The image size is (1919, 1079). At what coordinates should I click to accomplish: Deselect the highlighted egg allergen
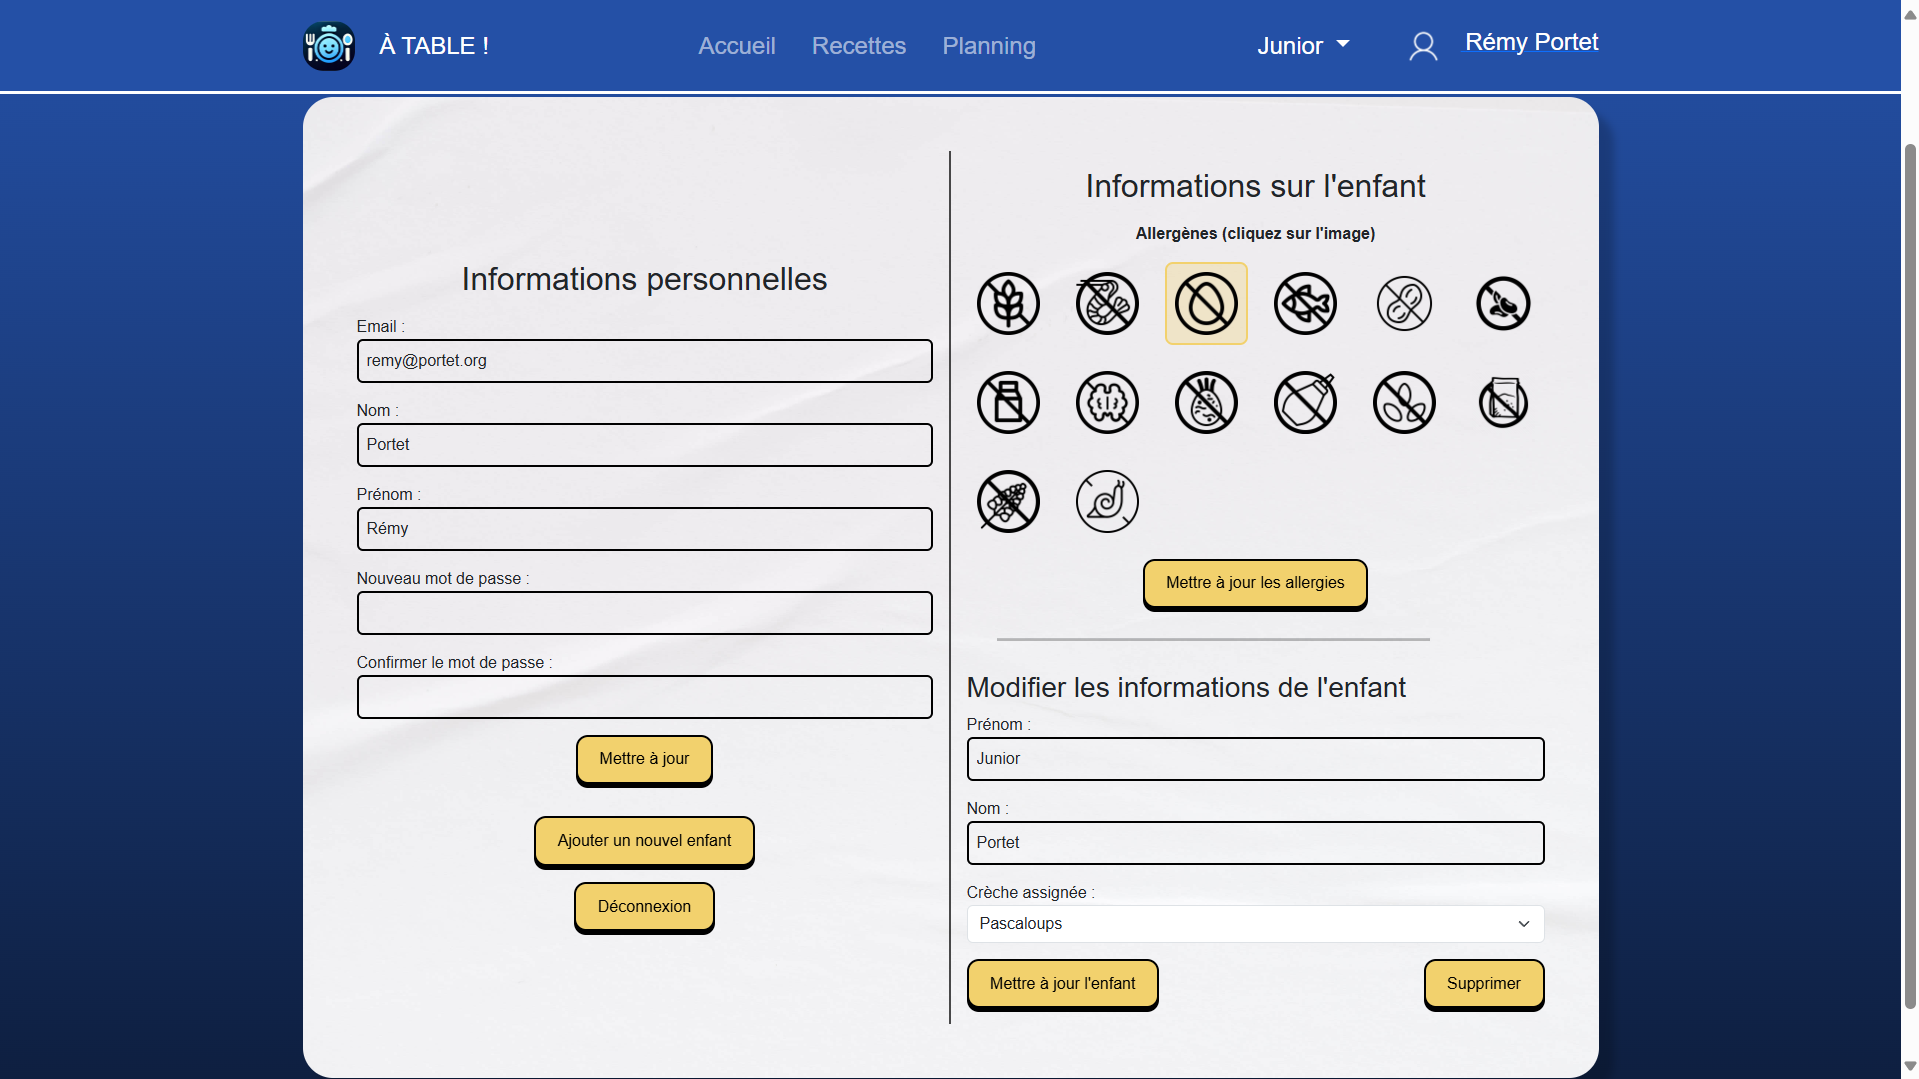(1206, 304)
